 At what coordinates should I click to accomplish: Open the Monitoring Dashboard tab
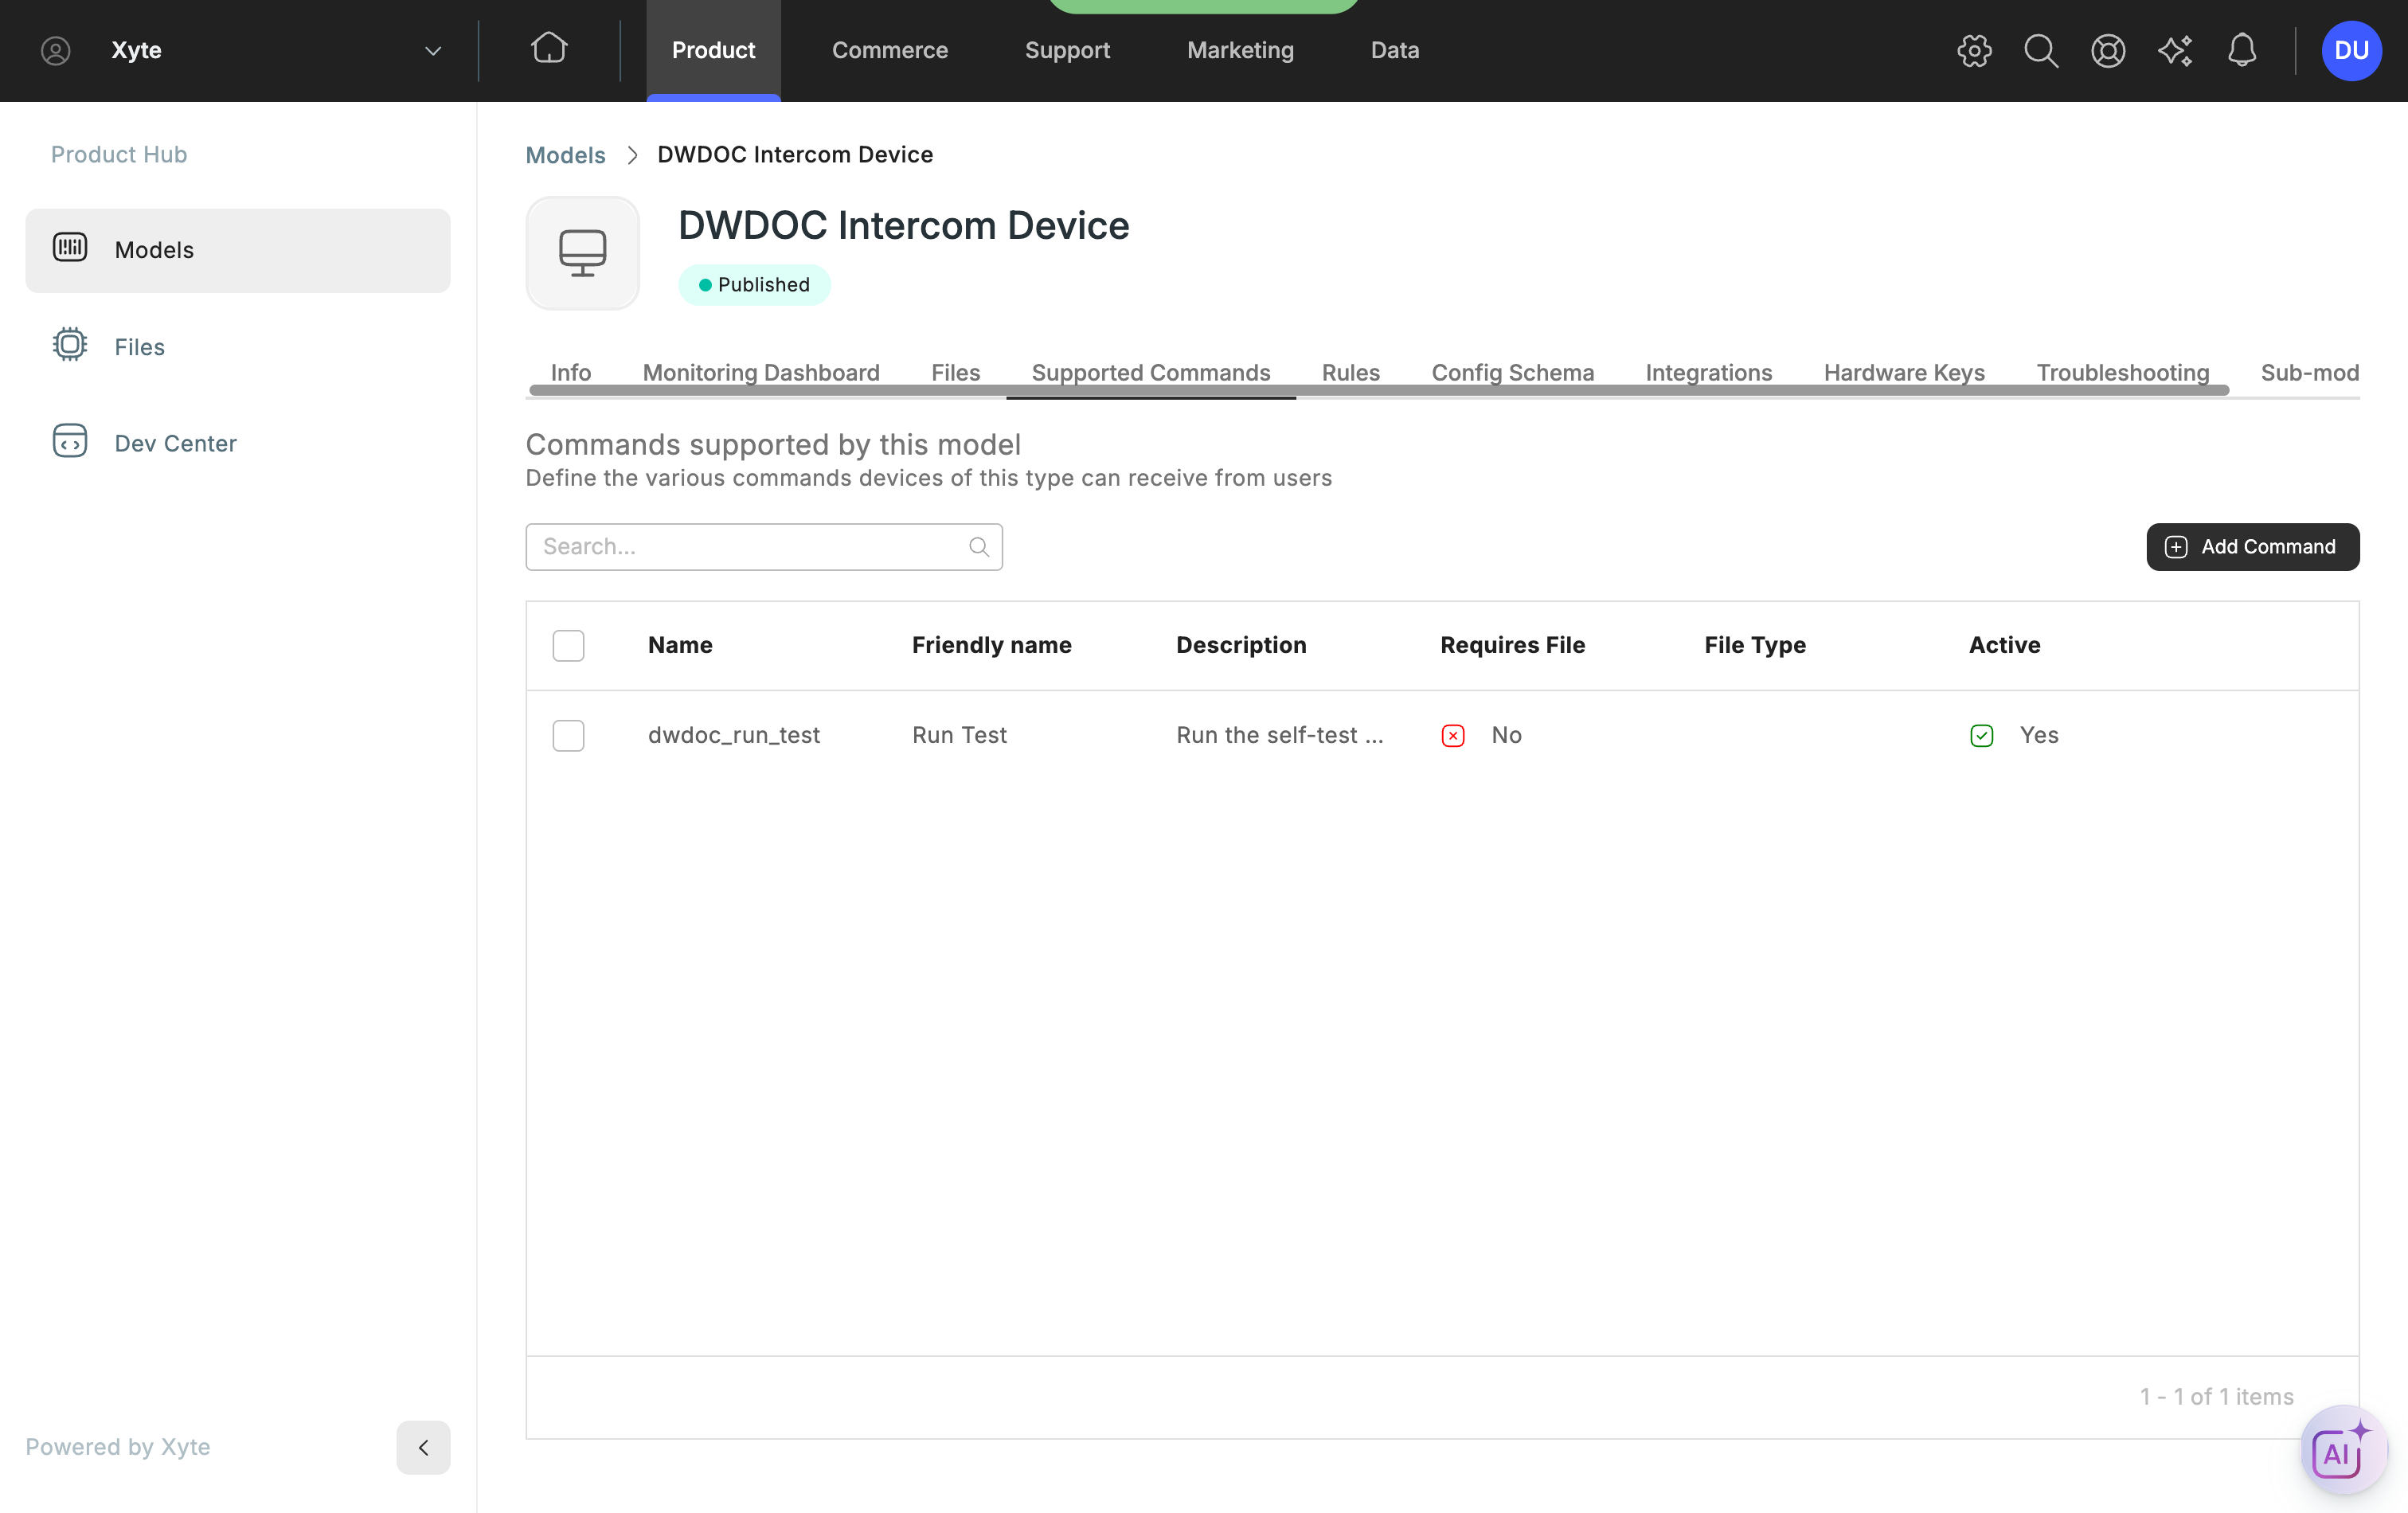[x=761, y=372]
